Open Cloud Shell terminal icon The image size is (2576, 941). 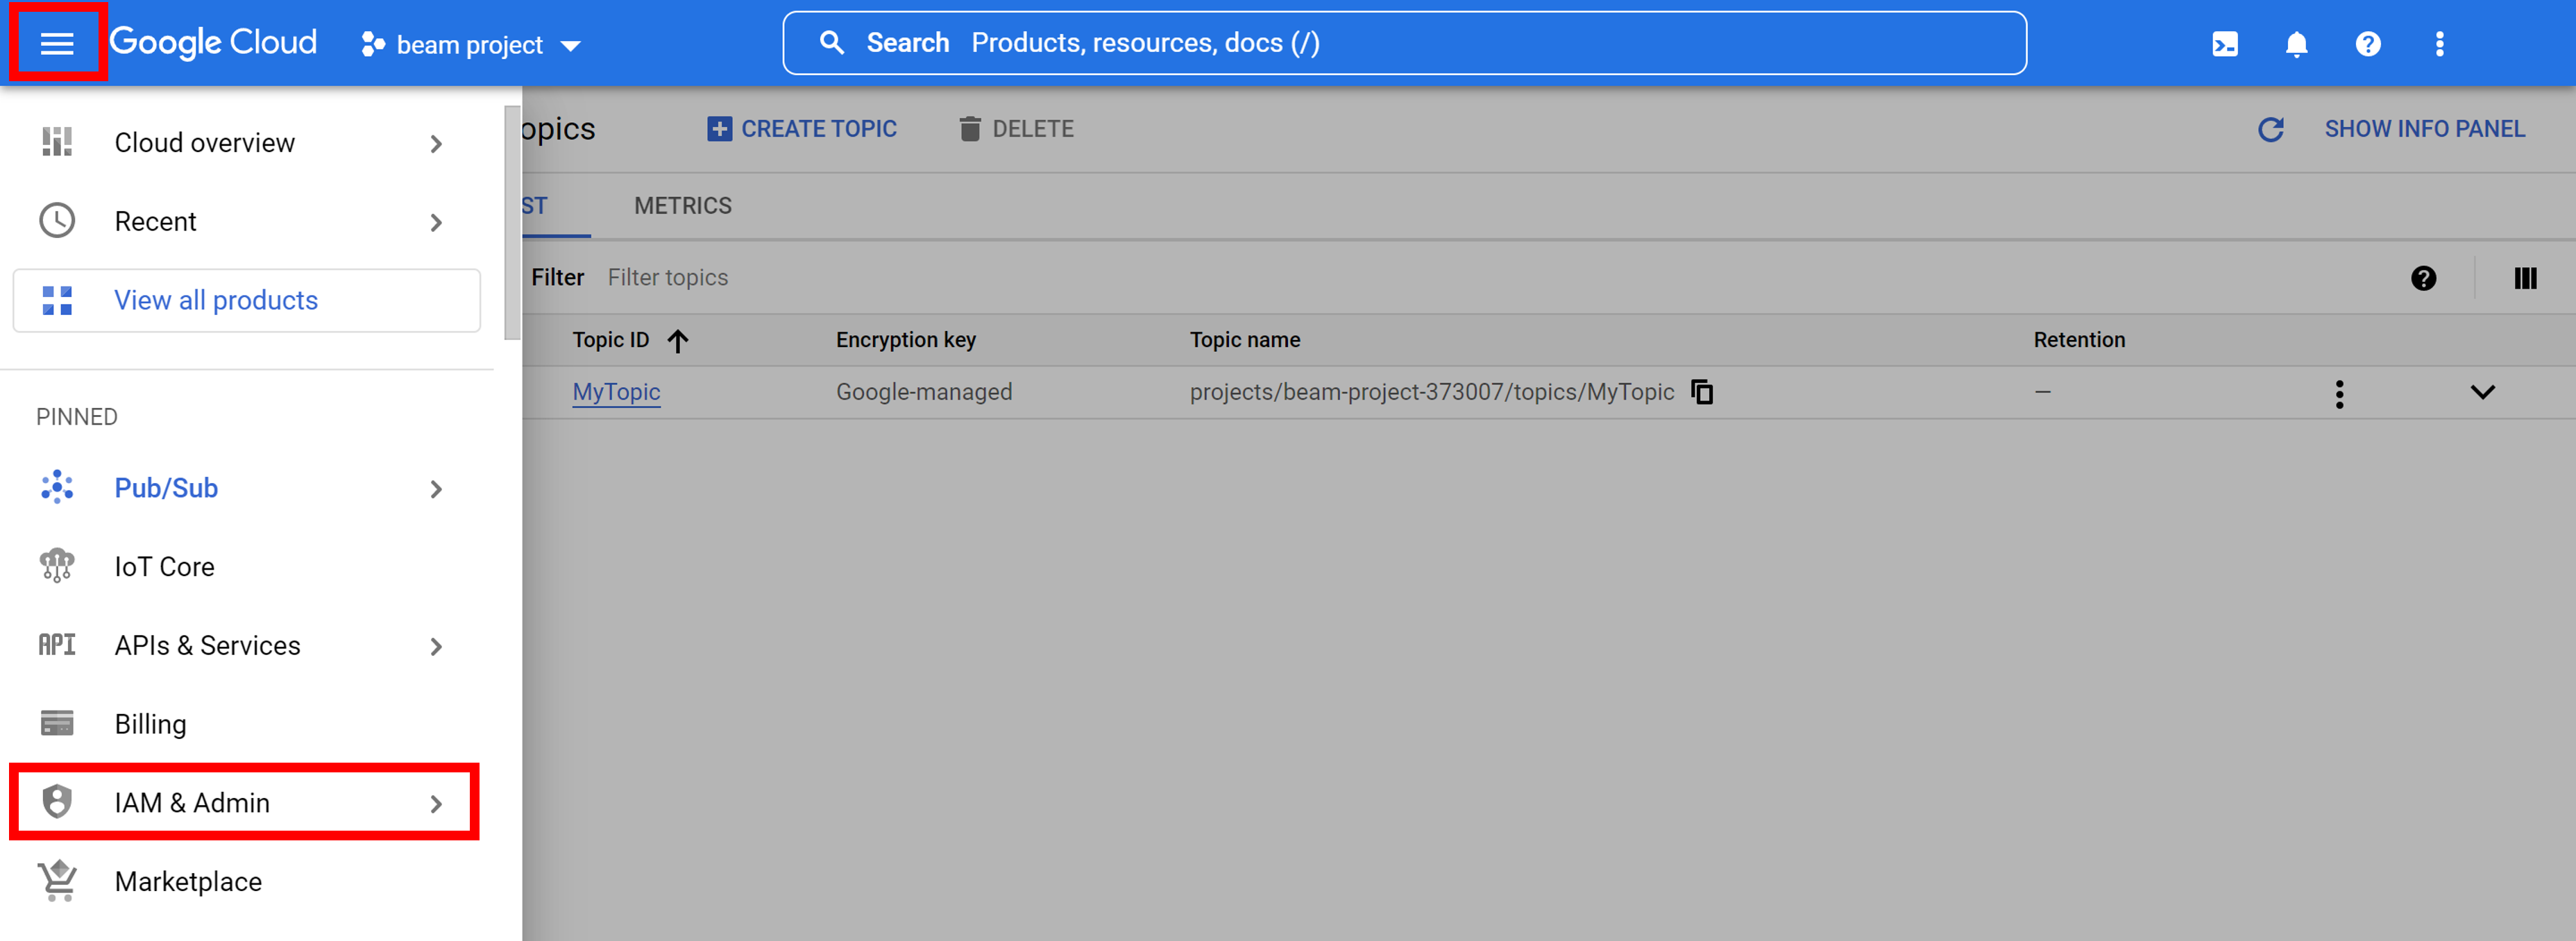coord(2224,44)
